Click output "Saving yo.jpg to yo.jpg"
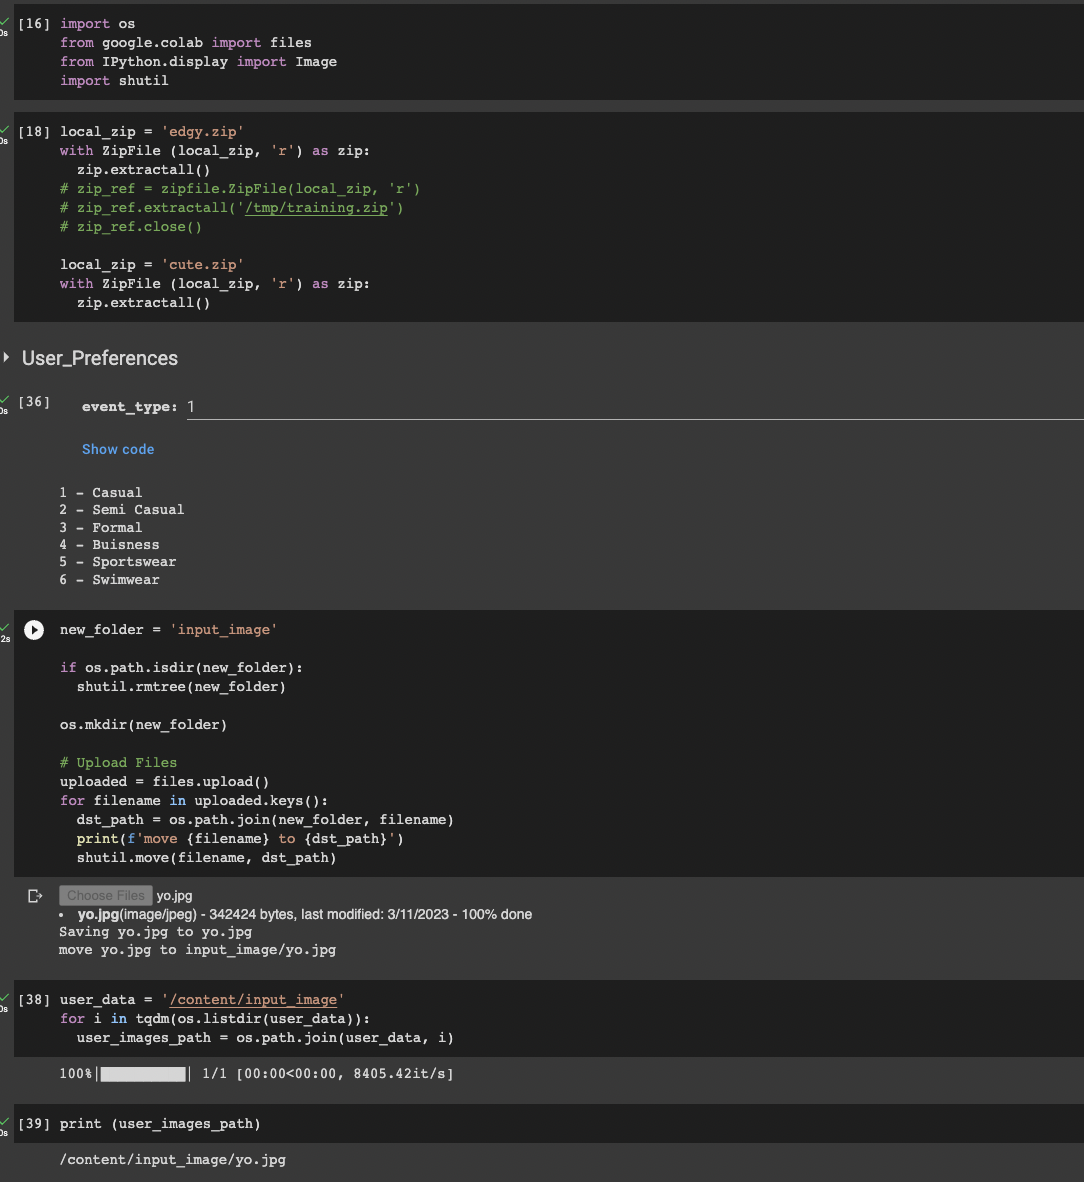This screenshot has height=1182, width=1084. coord(155,932)
